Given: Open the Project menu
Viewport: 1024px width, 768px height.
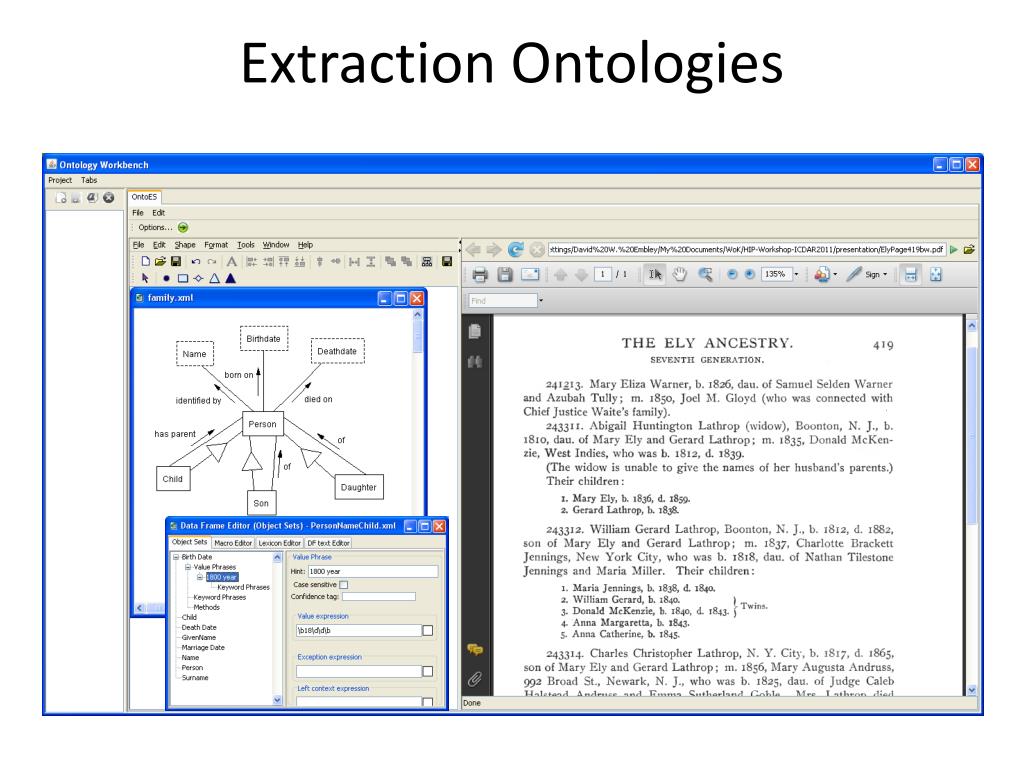Looking at the screenshot, I should (x=59, y=180).
